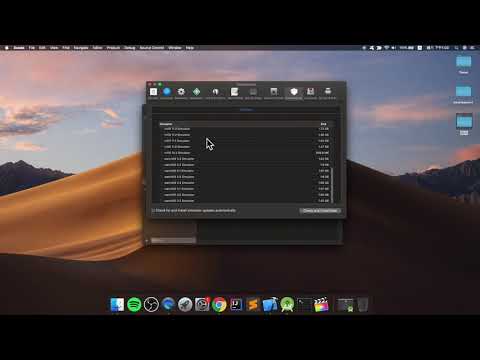
Task: Open IntelliJ IDEA from the Dock
Action: [x=236, y=304]
